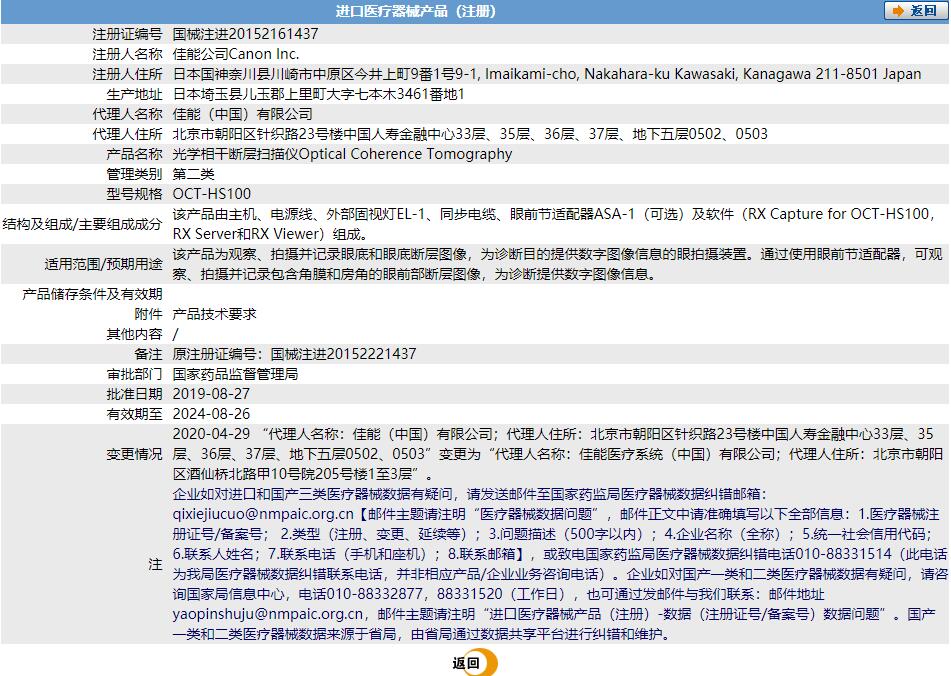
Task: Click the 批准日期 label
Action: point(134,394)
